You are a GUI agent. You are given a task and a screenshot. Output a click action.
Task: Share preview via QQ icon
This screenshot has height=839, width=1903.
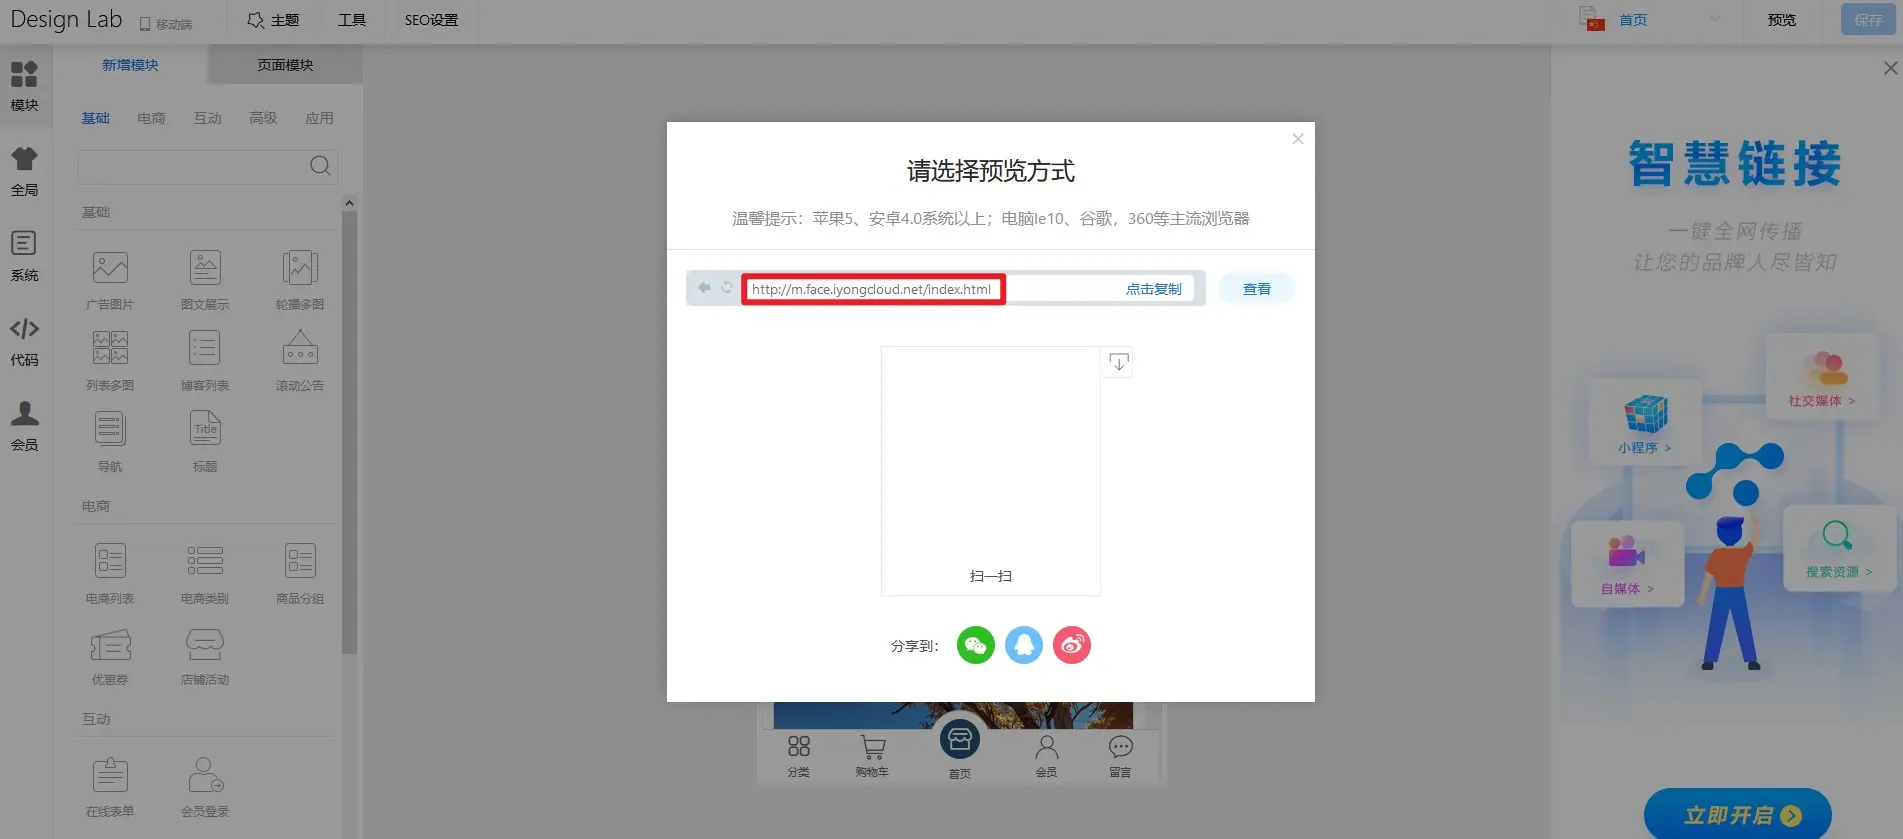1023,645
